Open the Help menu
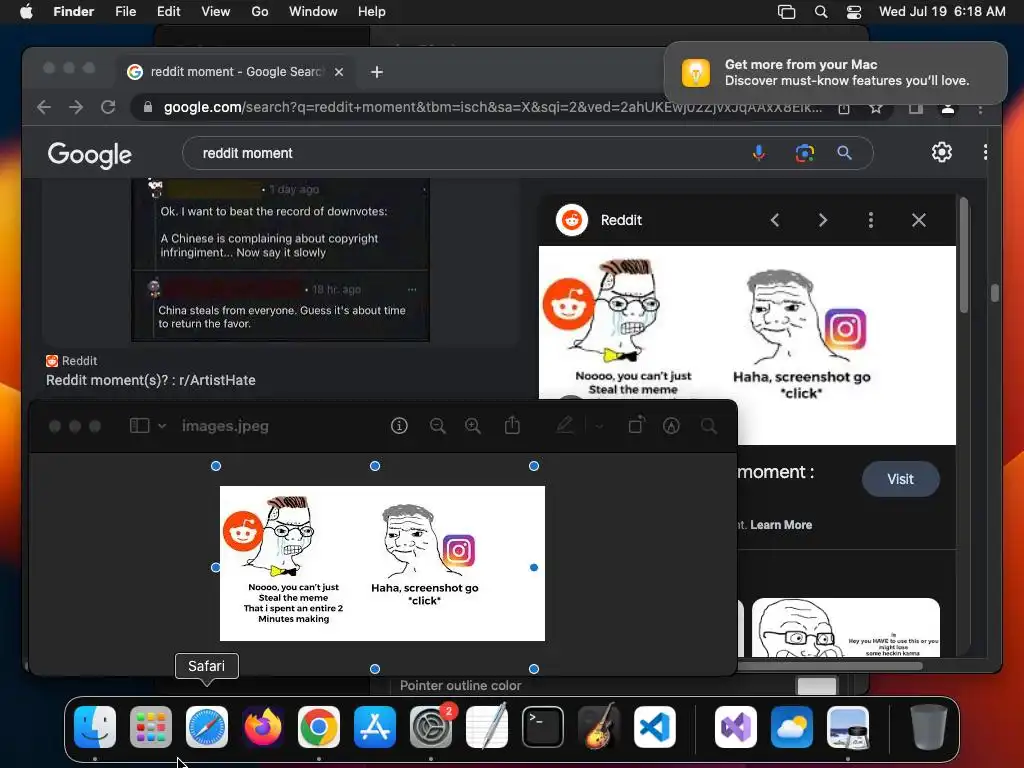 point(372,12)
